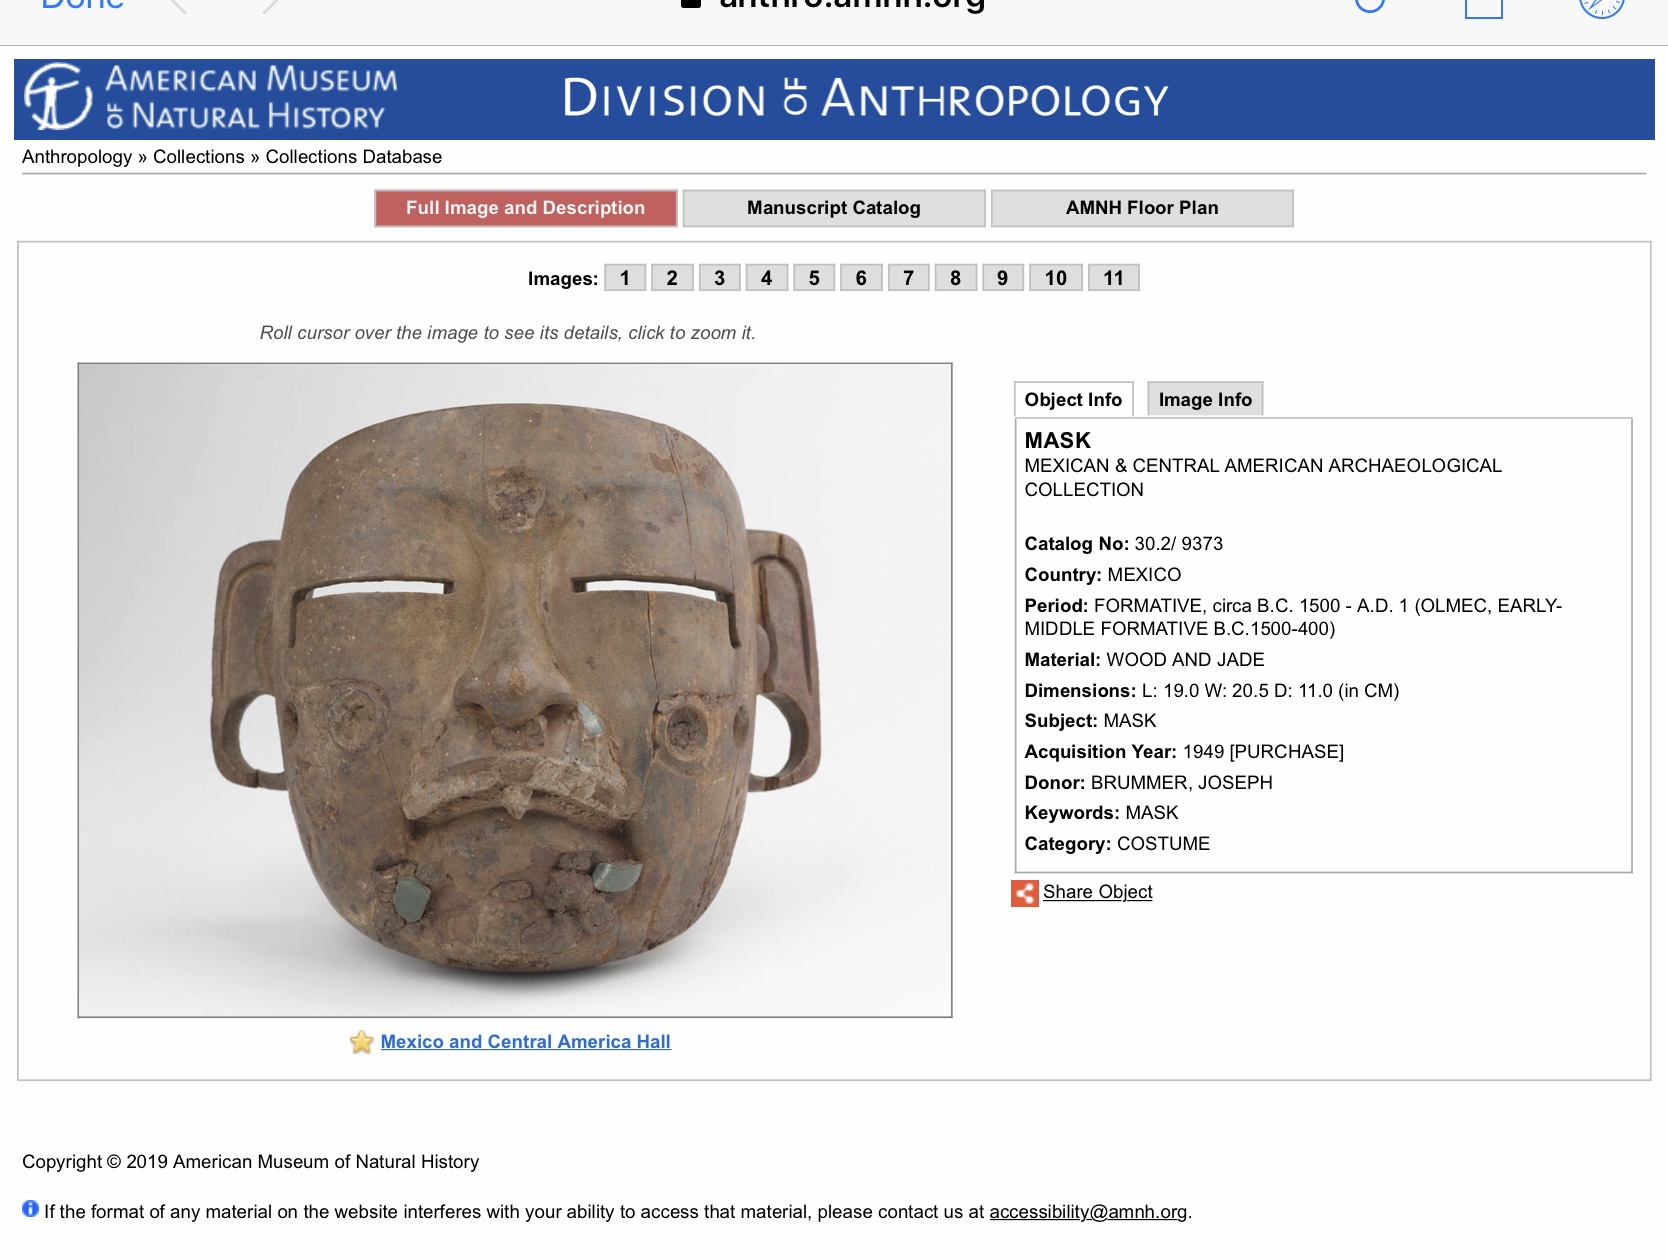1668x1260 pixels.
Task: Show image number 5
Action: (x=814, y=278)
